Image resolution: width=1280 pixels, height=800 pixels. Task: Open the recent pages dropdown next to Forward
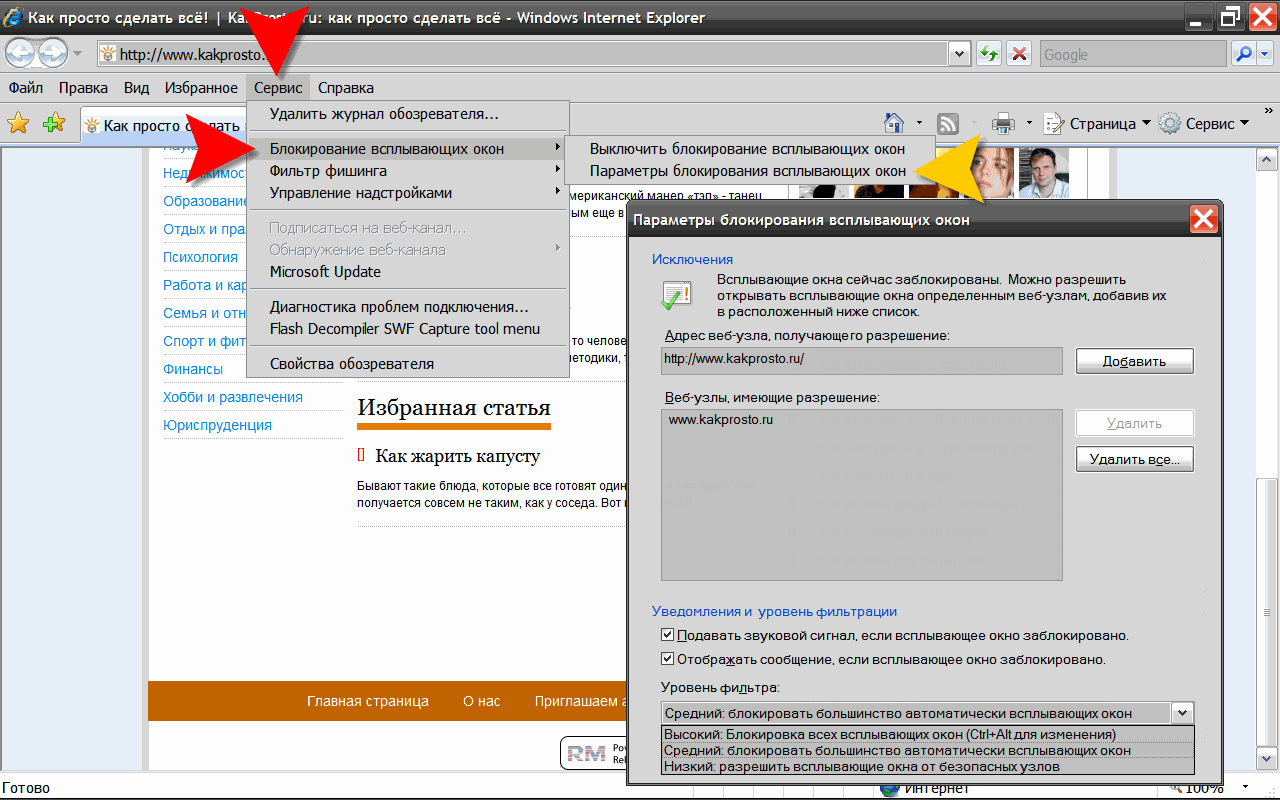(x=77, y=54)
